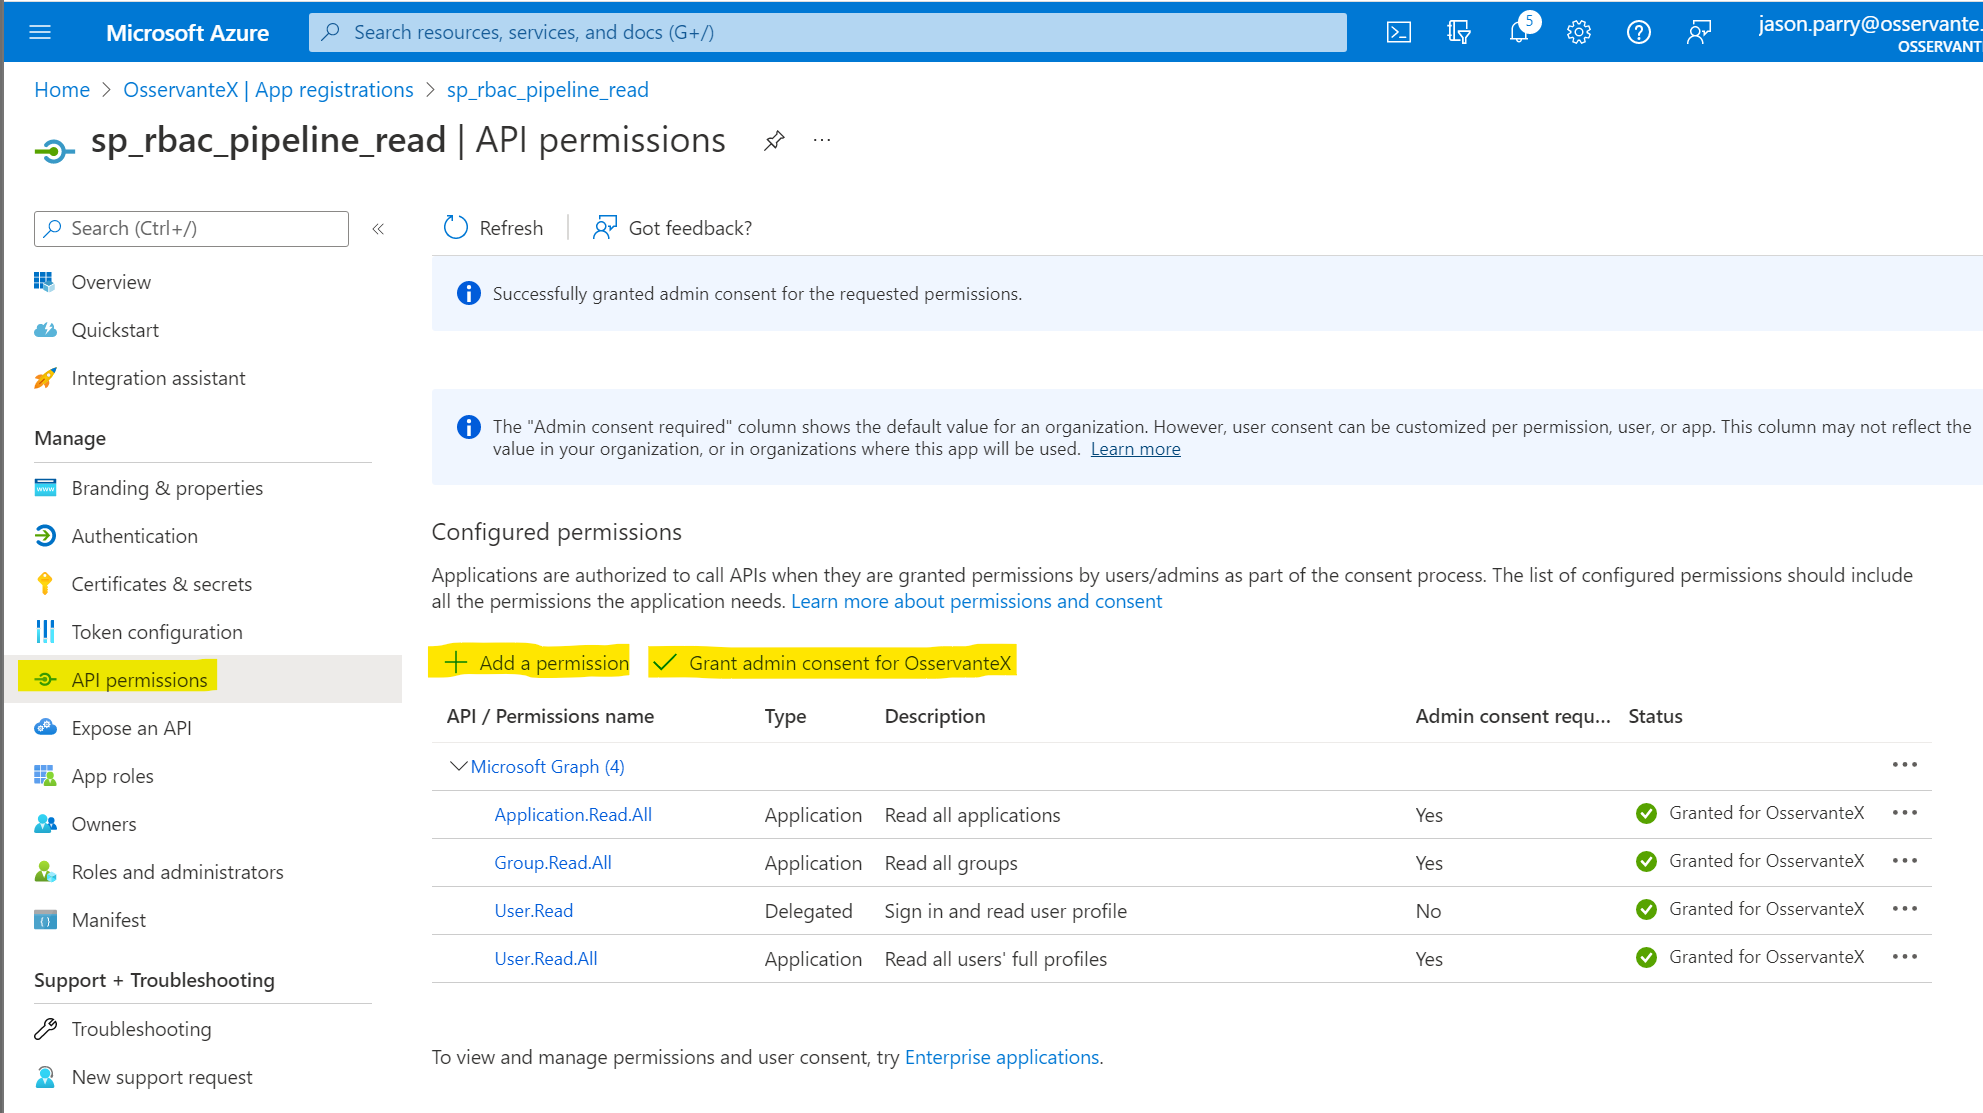Open the Overview menu item

tap(109, 281)
